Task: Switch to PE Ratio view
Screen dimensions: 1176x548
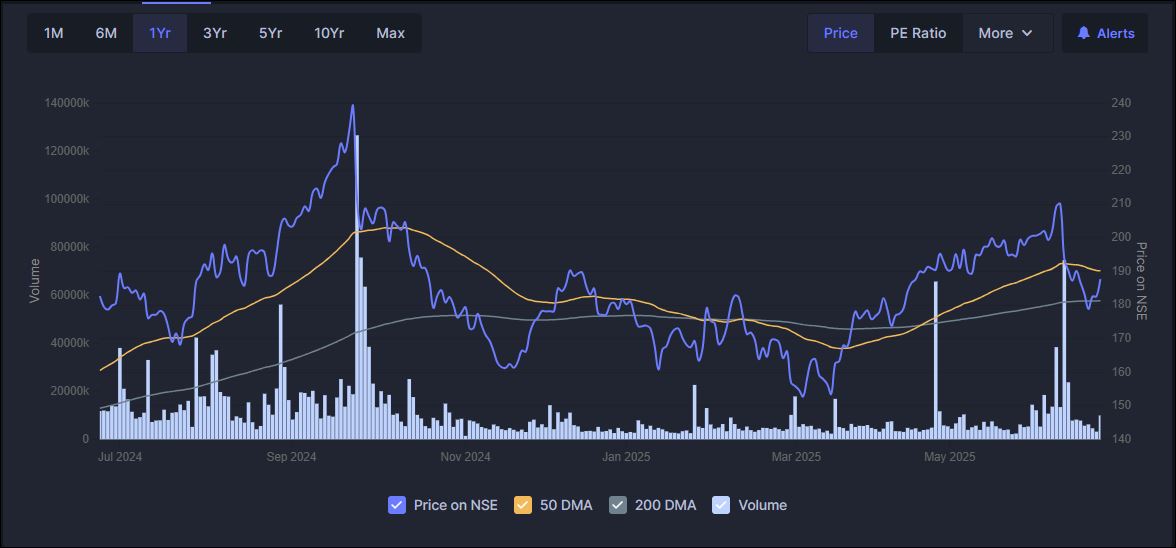Action: (918, 33)
